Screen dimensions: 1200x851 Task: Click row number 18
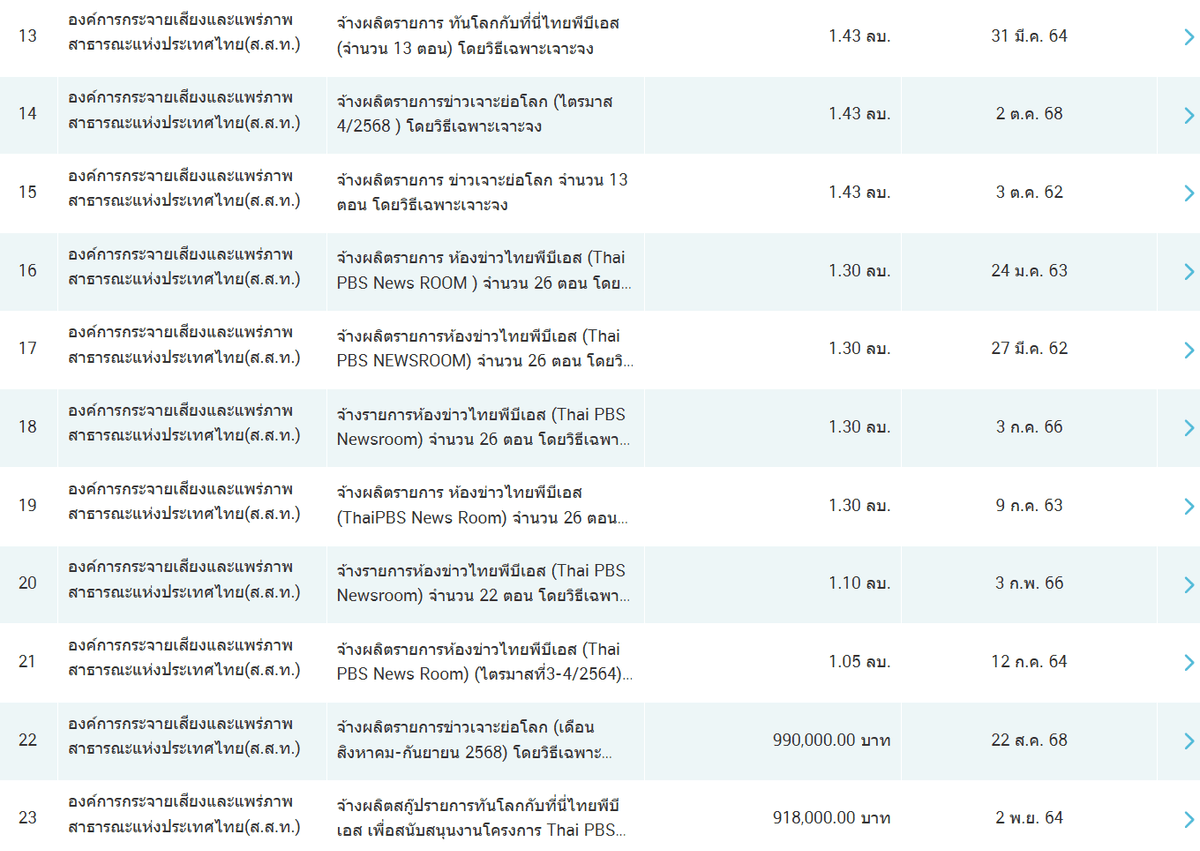[27, 427]
